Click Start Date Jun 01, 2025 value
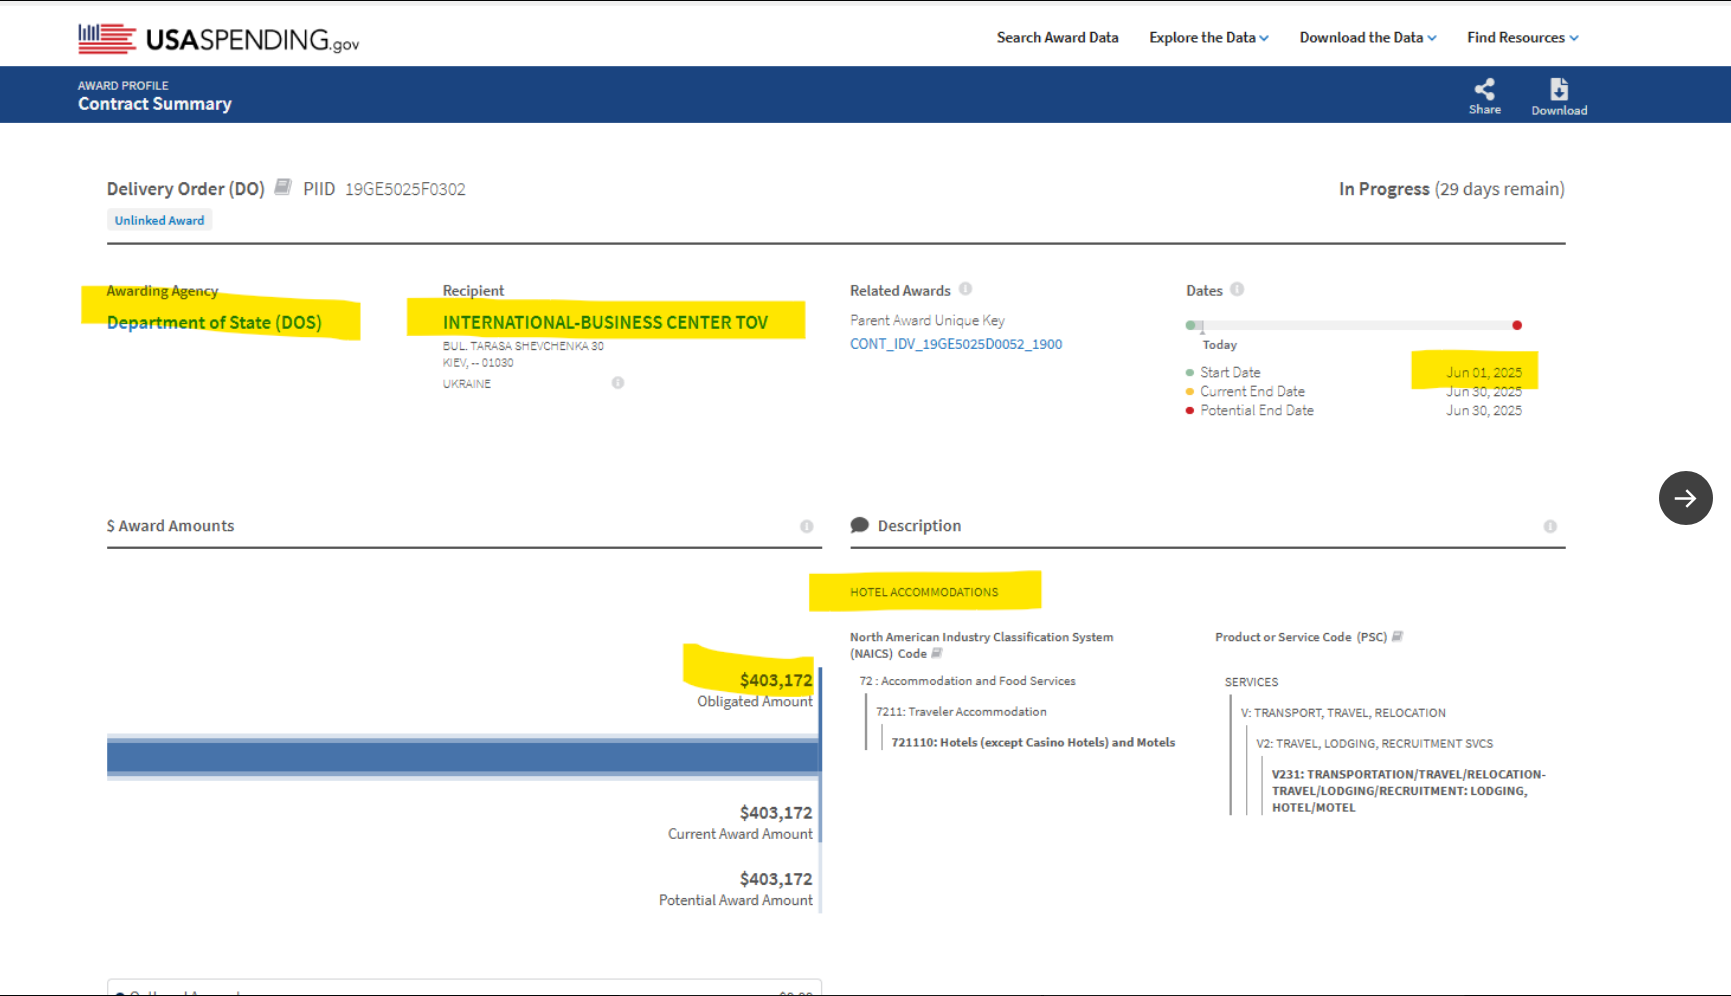The image size is (1731, 996). (1484, 372)
